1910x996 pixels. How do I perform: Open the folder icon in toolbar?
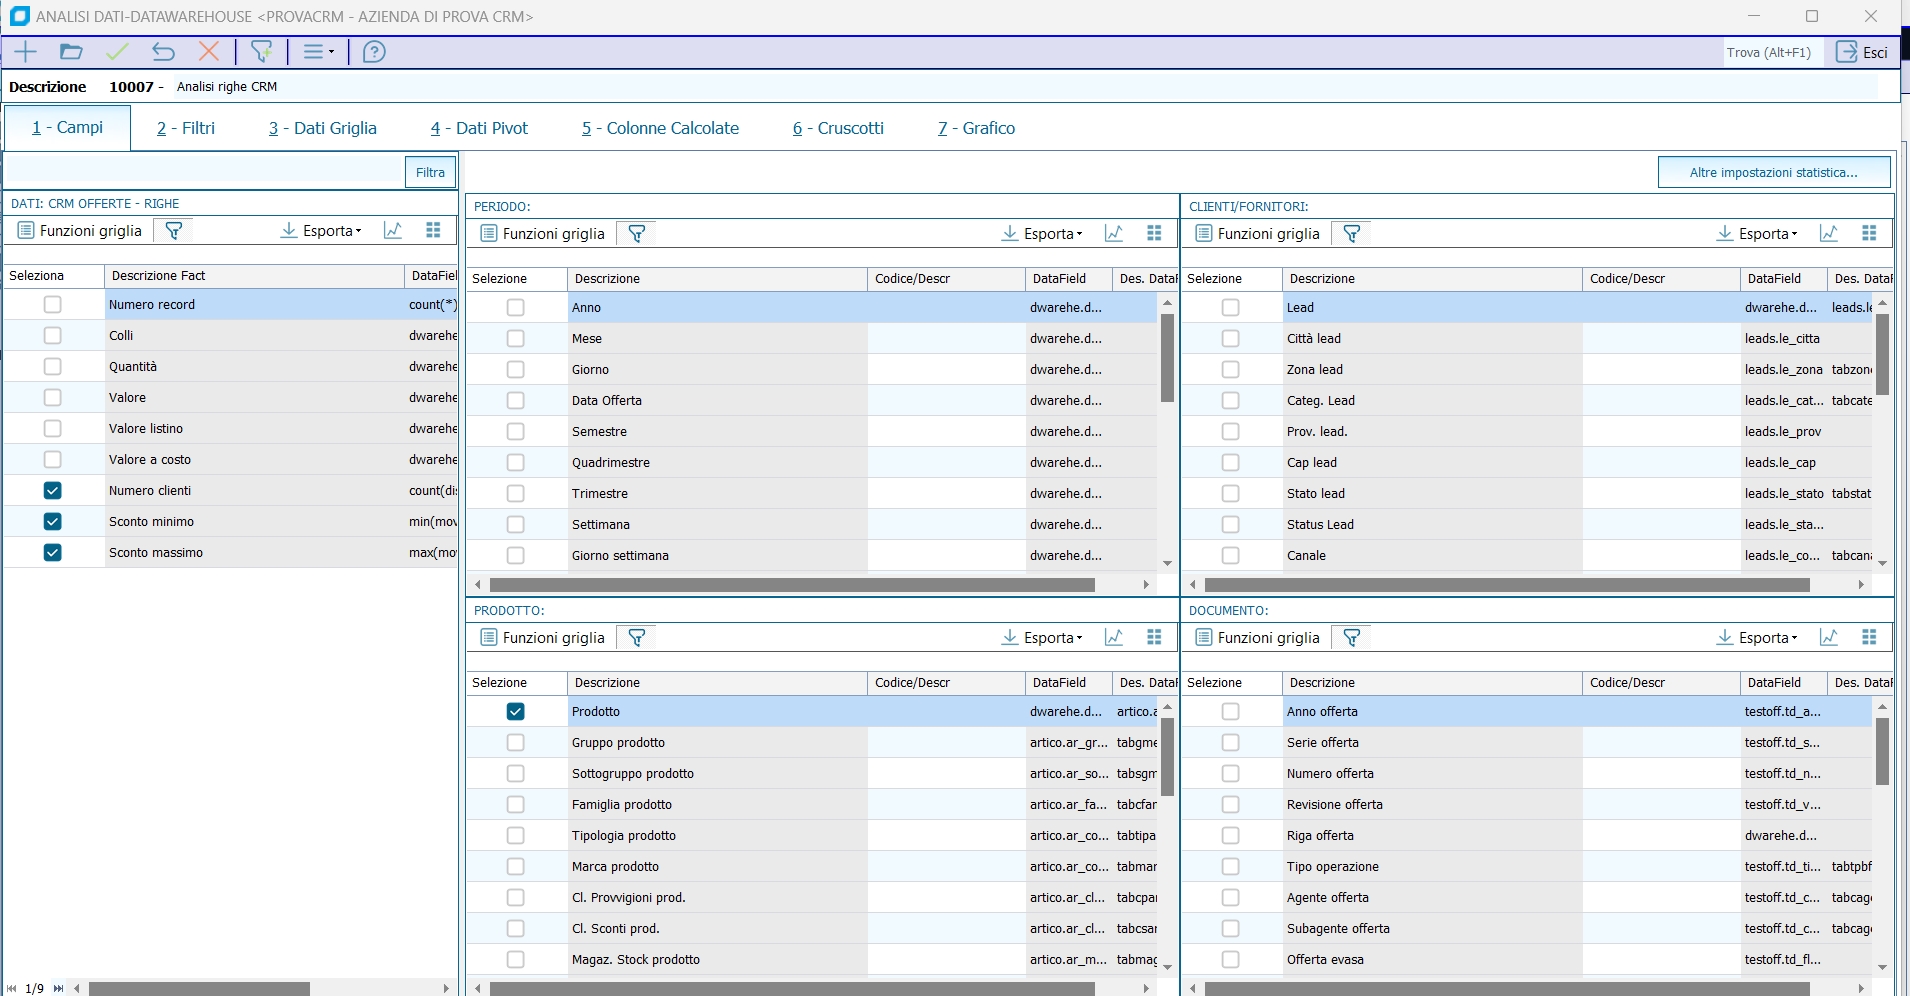click(x=71, y=52)
